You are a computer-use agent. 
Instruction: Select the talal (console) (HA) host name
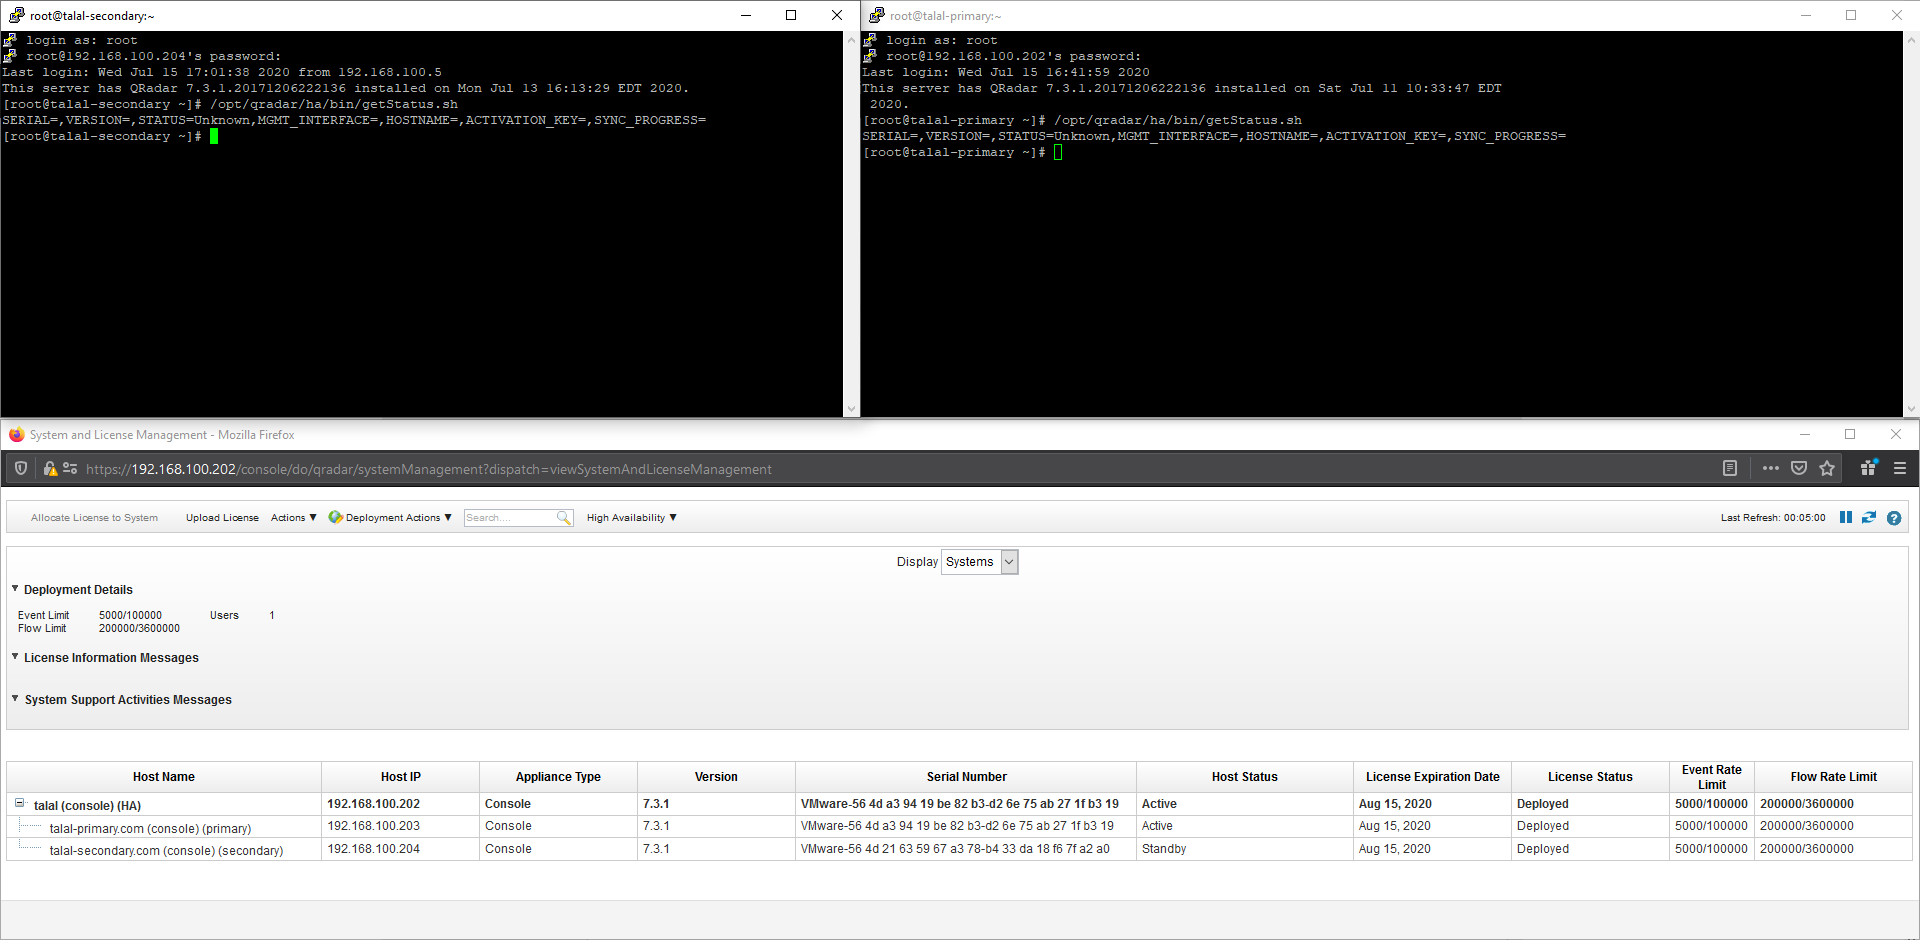87,806
